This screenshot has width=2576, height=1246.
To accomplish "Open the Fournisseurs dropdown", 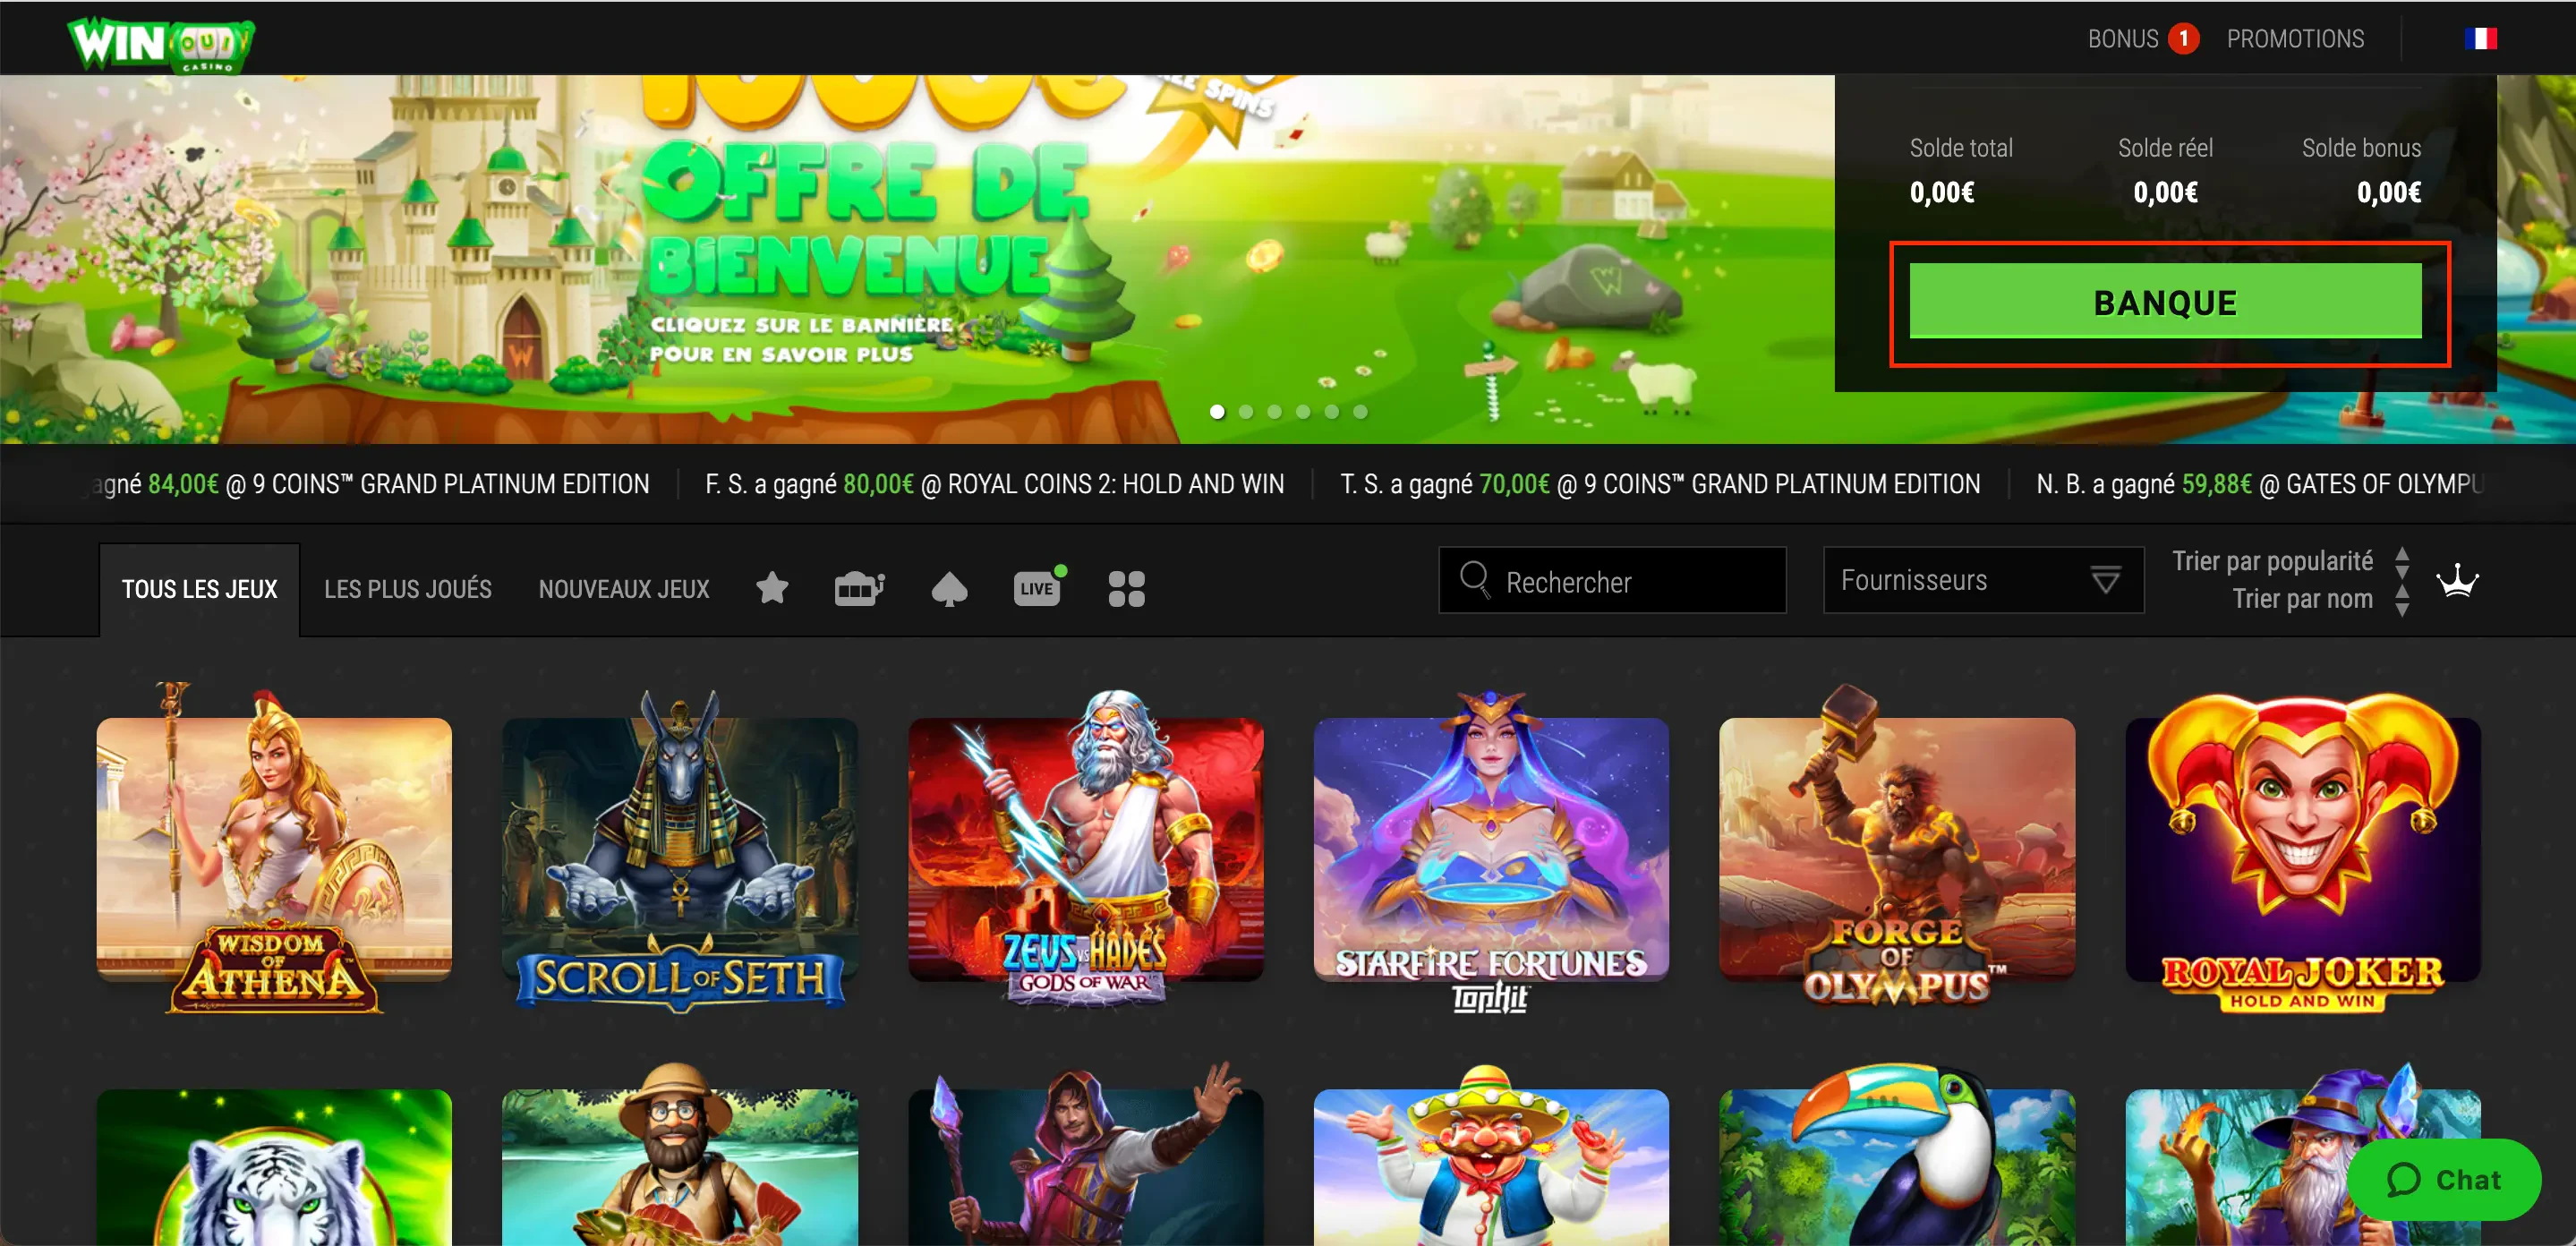I will [1983, 580].
